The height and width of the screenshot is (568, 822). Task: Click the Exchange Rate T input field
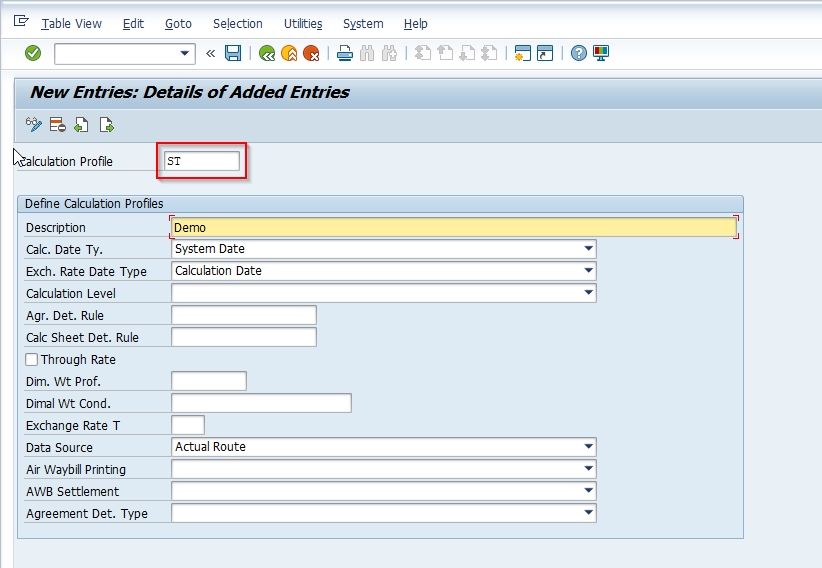[188, 425]
